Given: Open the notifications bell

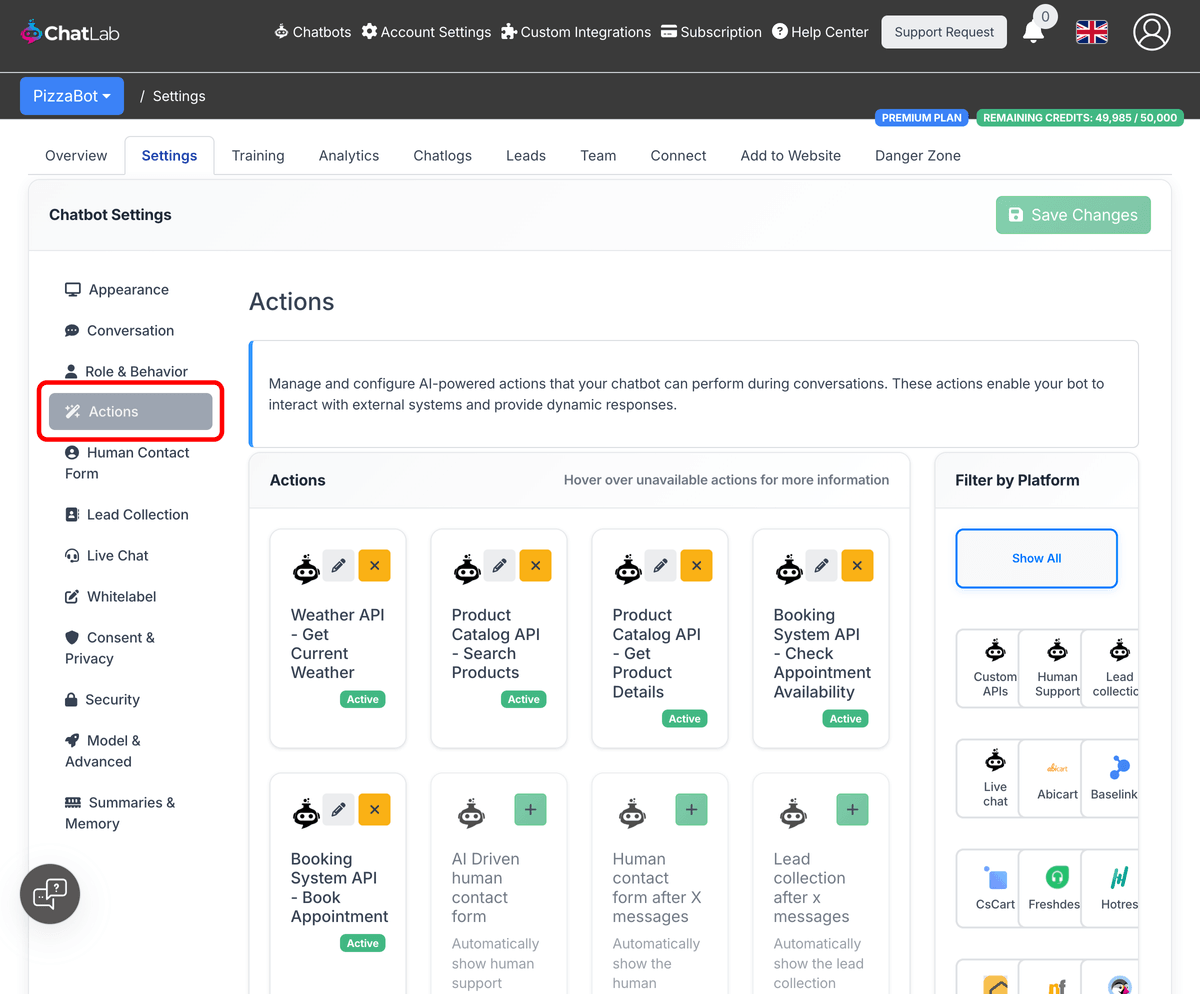Looking at the screenshot, I should click(x=1035, y=32).
